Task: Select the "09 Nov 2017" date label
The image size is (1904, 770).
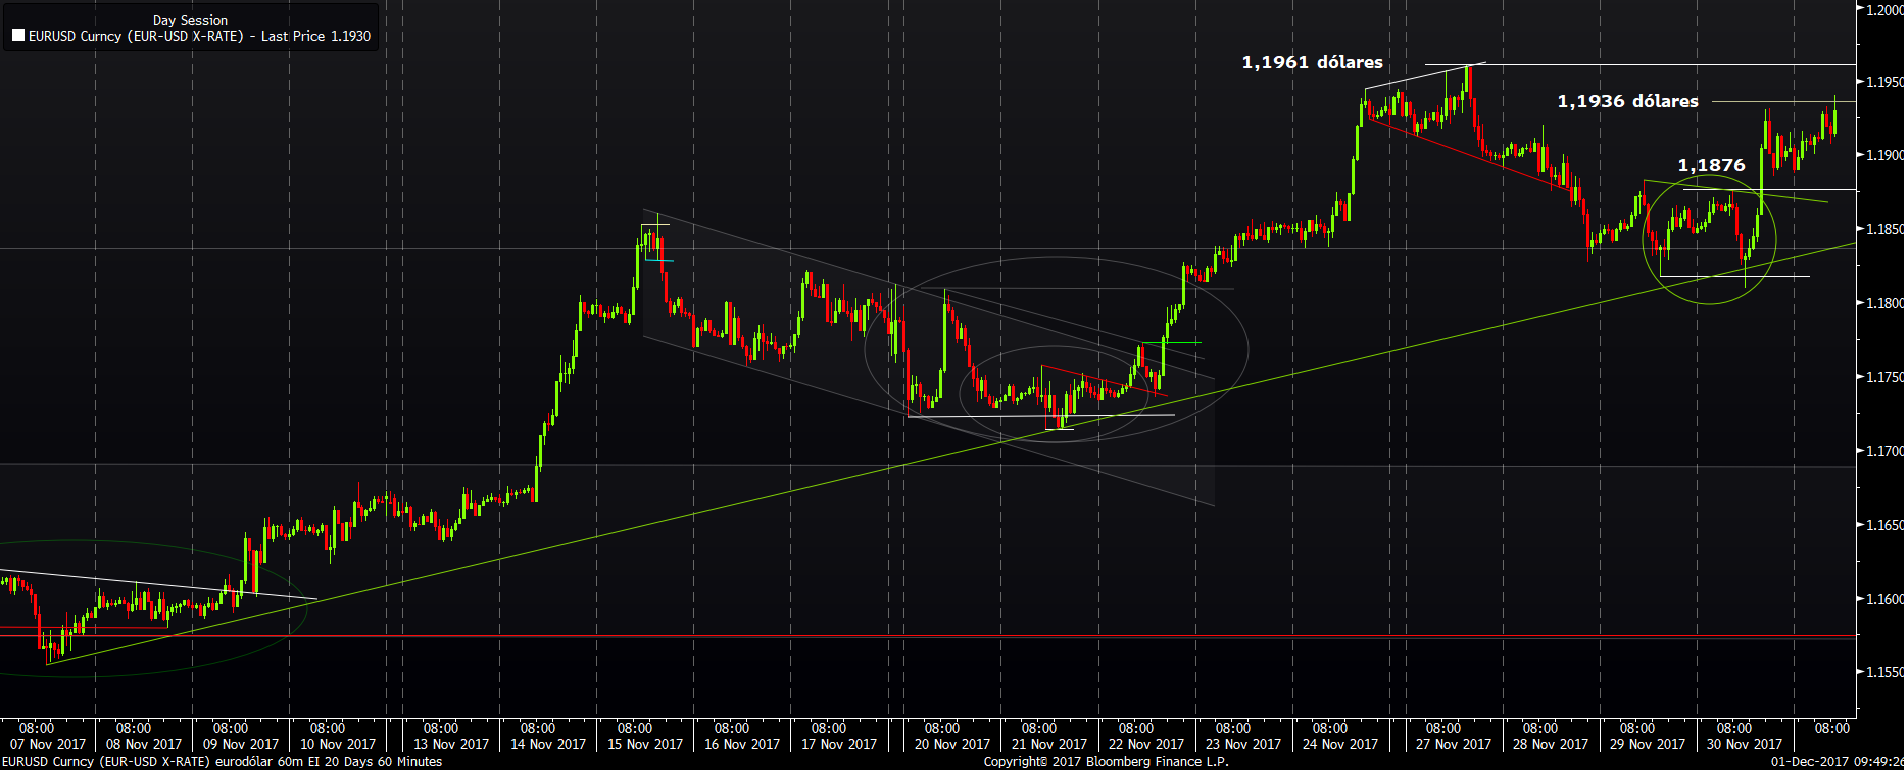Action: [x=241, y=744]
